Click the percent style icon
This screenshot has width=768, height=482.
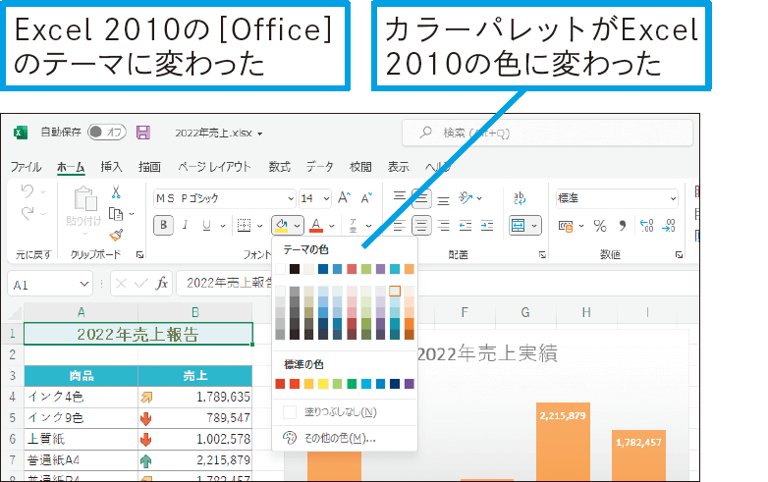click(x=600, y=226)
